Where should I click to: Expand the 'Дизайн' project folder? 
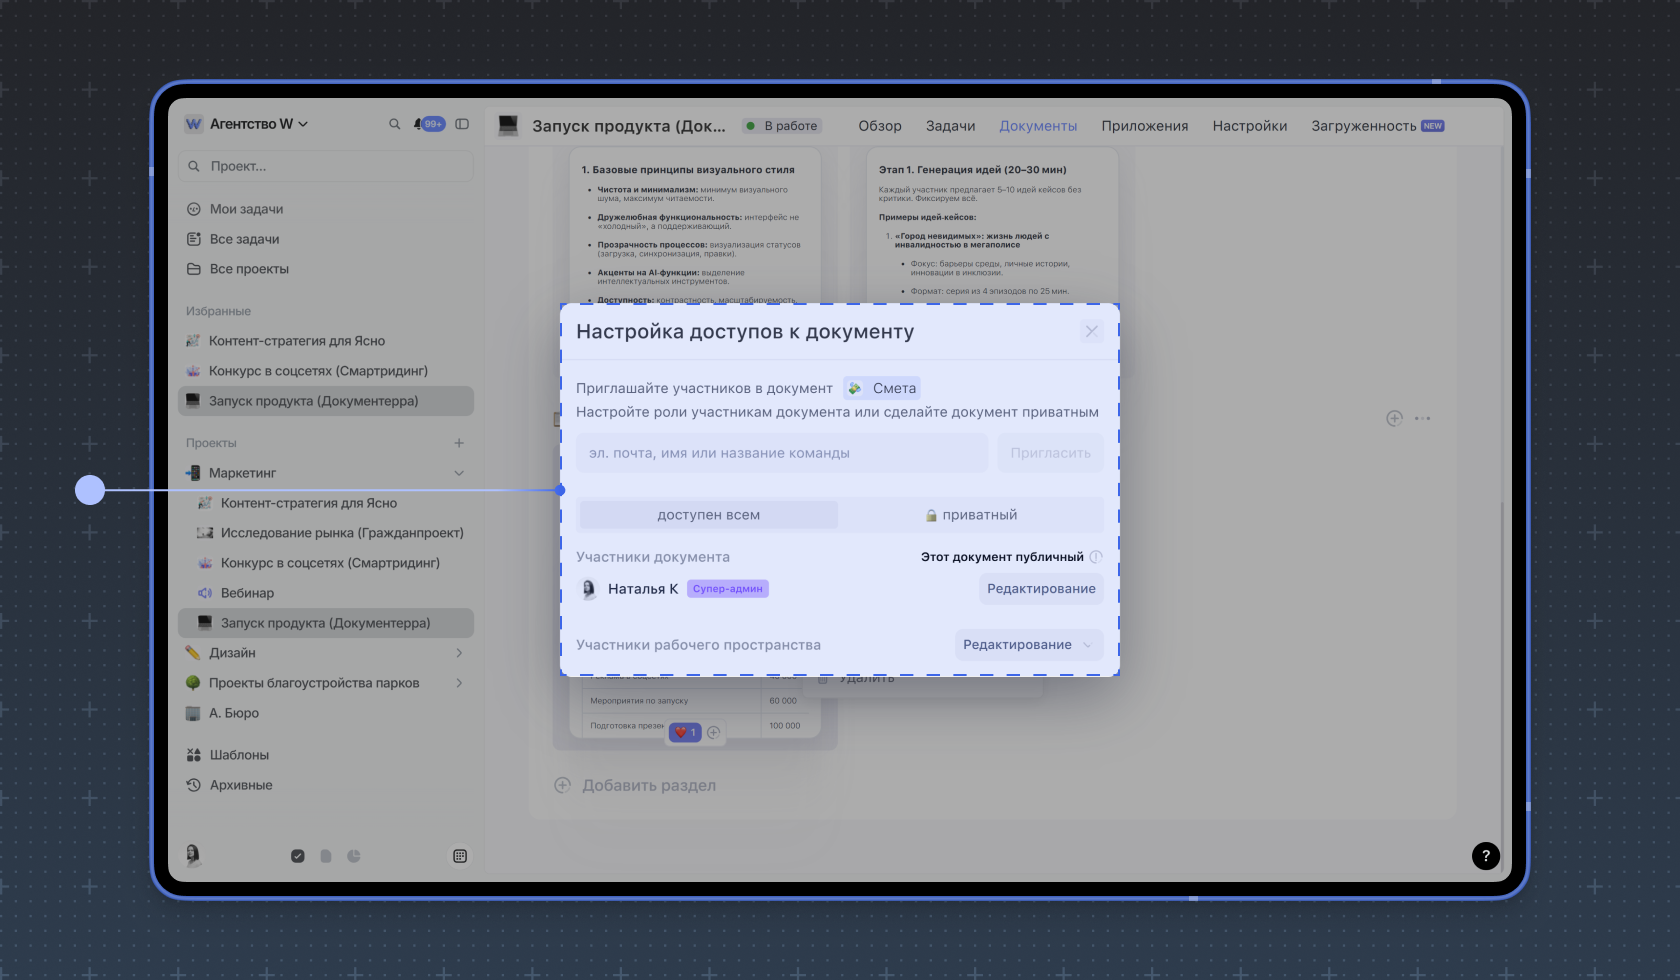point(459,653)
